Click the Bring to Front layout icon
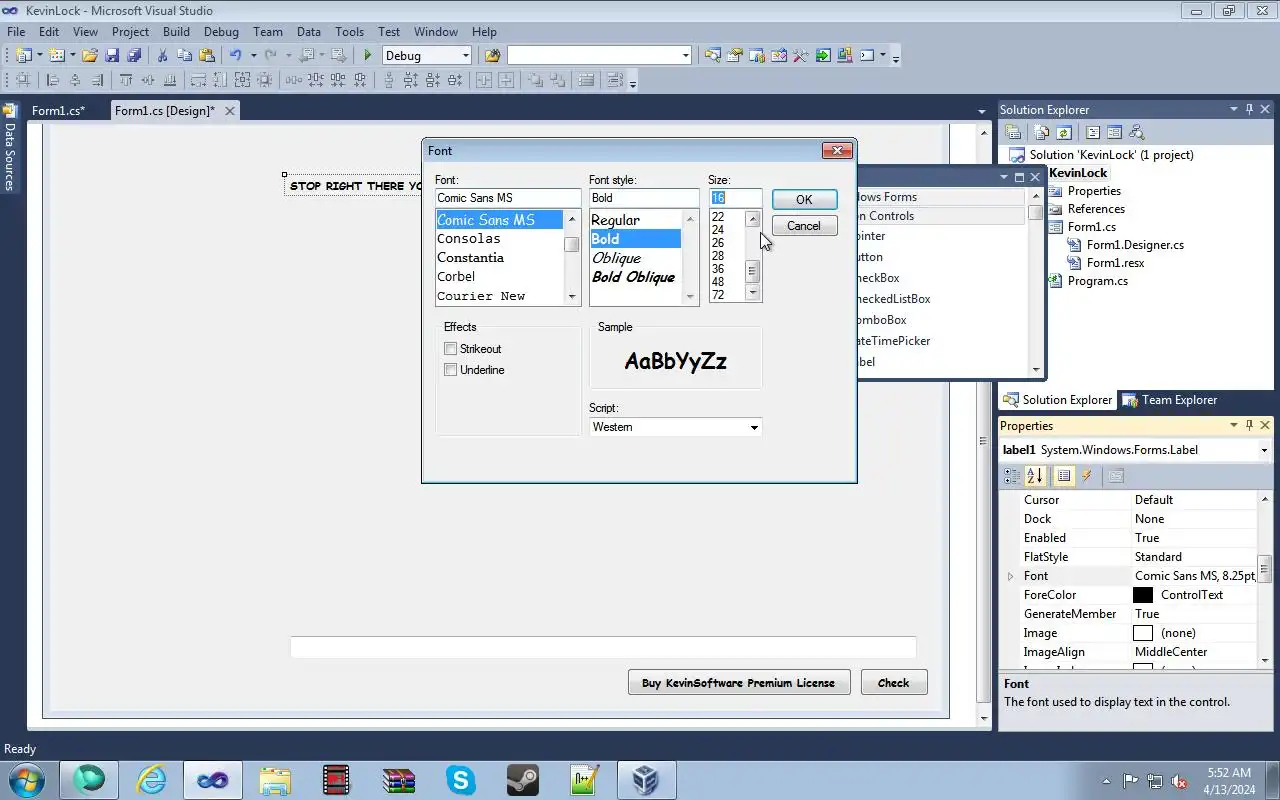Image resolution: width=1280 pixels, height=800 pixels. [536, 80]
